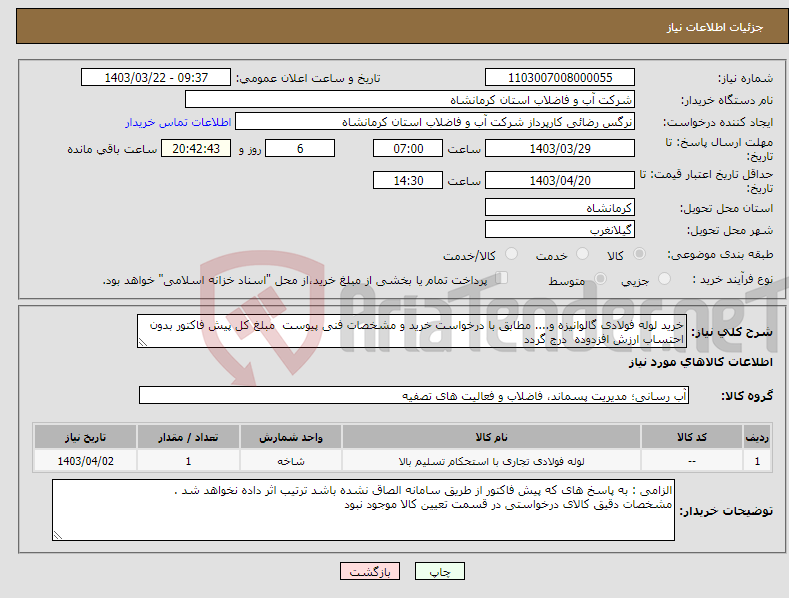Viewport: 789px width, 598px height.
Task: Grab the resize handle of description text area
Action: click(143, 342)
